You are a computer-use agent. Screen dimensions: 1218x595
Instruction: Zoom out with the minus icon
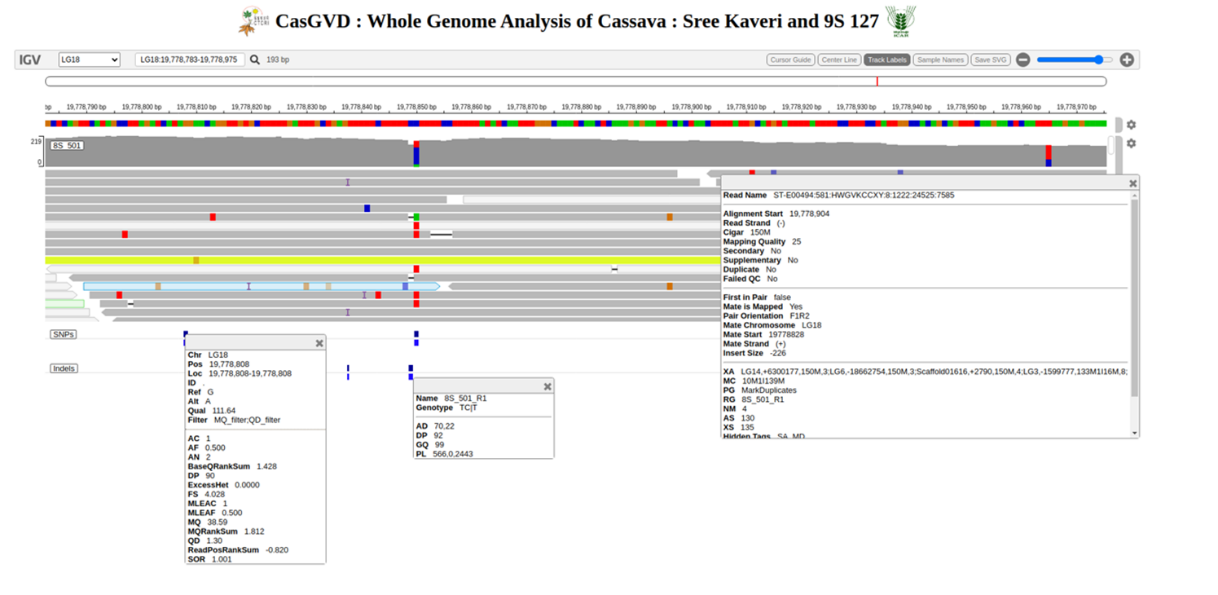[1023, 60]
